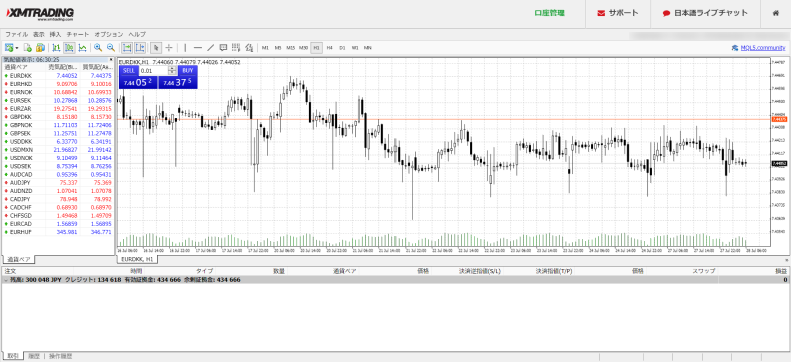Screen dimensions: 791x362
Task: Open the MQL5.community link
Action: [762, 48]
